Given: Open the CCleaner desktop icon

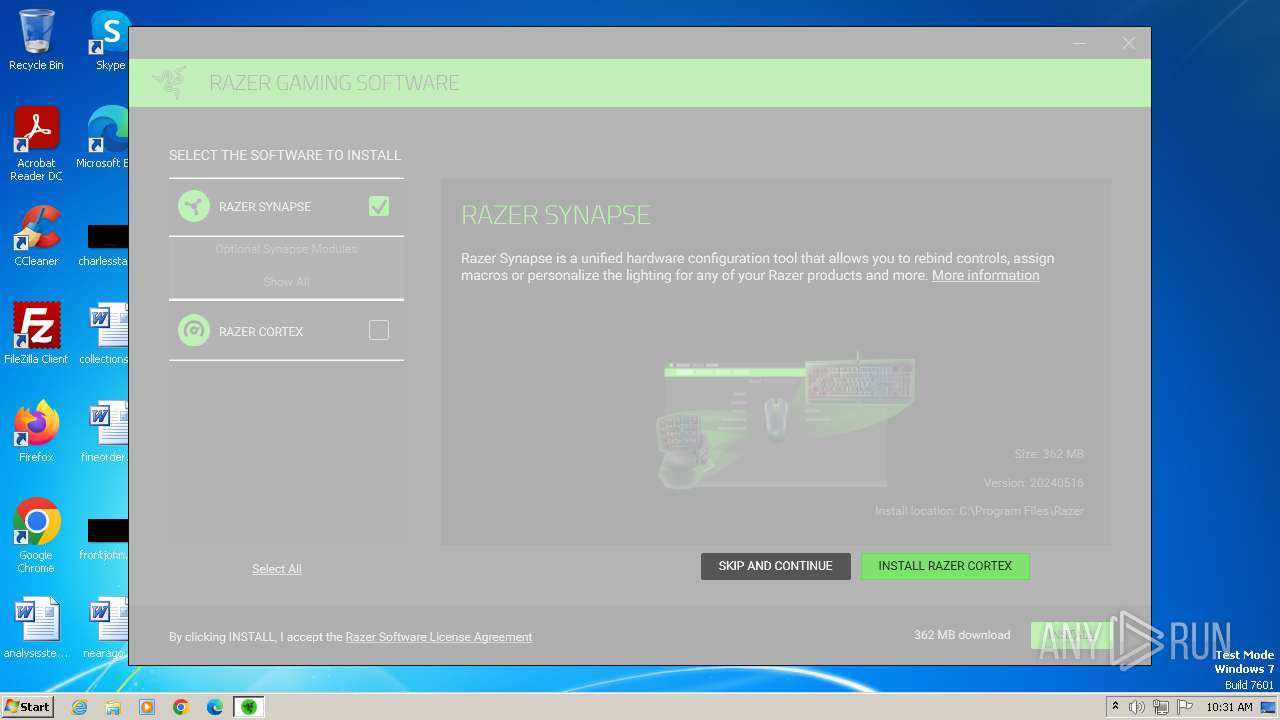Looking at the screenshot, I should [36, 236].
